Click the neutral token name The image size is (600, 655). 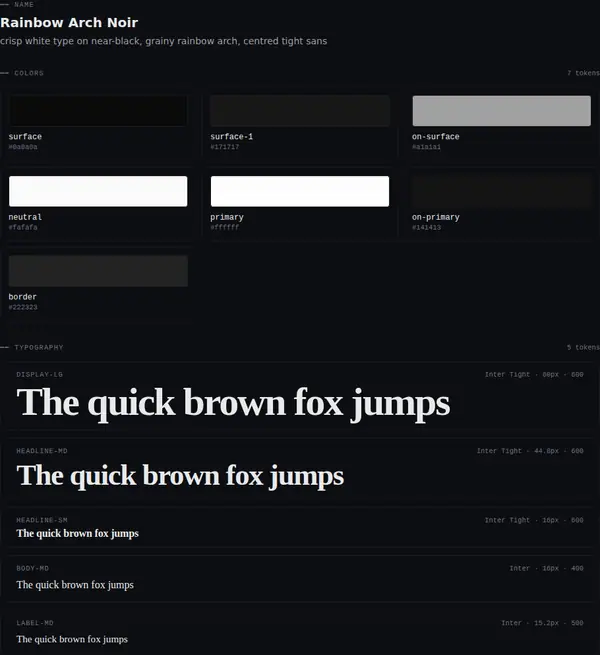[x=25, y=217]
